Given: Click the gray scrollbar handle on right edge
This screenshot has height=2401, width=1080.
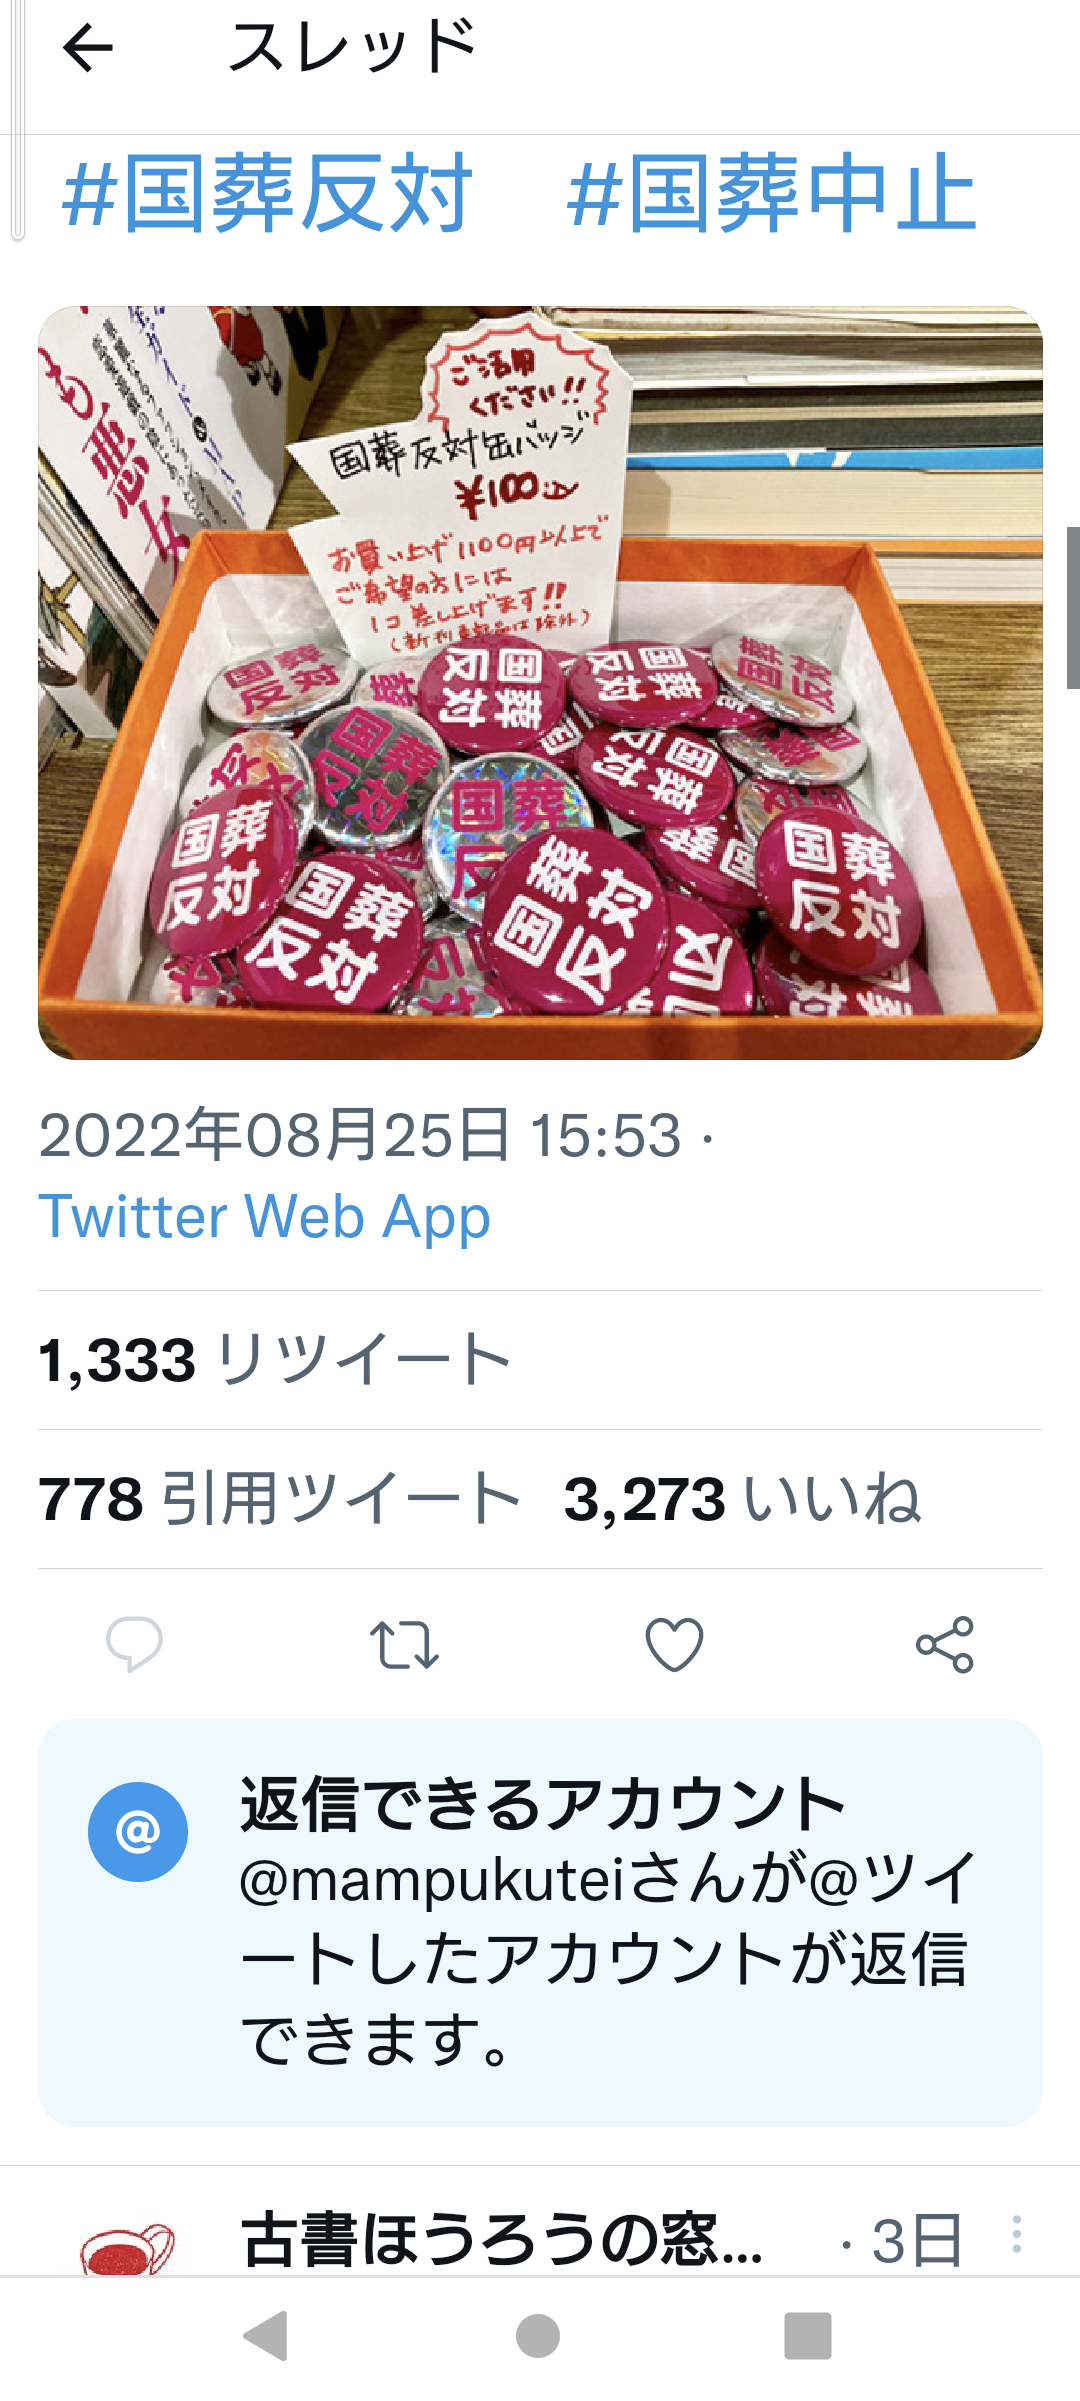Looking at the screenshot, I should click(x=1073, y=608).
